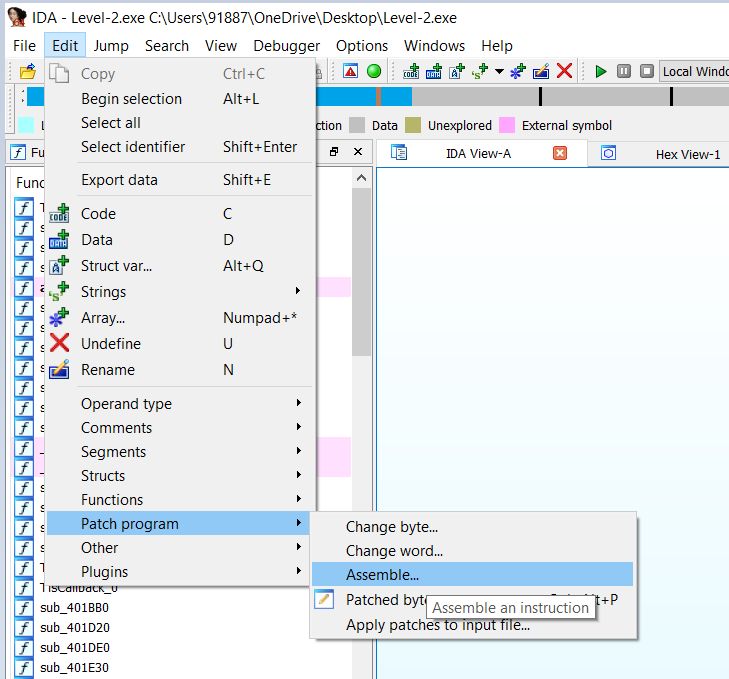Open the Options menu
Viewport: 729px width, 679px height.
pos(362,46)
